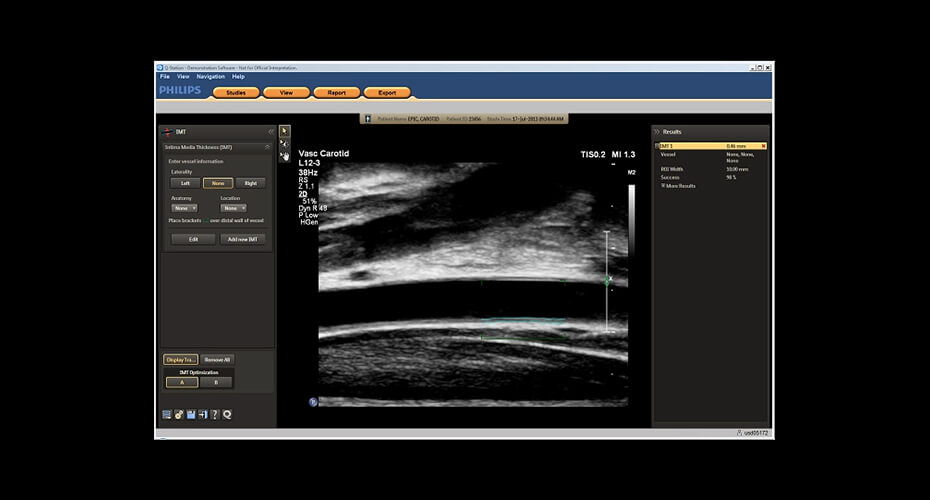This screenshot has height=500, width=930.
Task: Set laterality to Left
Action: click(x=185, y=183)
